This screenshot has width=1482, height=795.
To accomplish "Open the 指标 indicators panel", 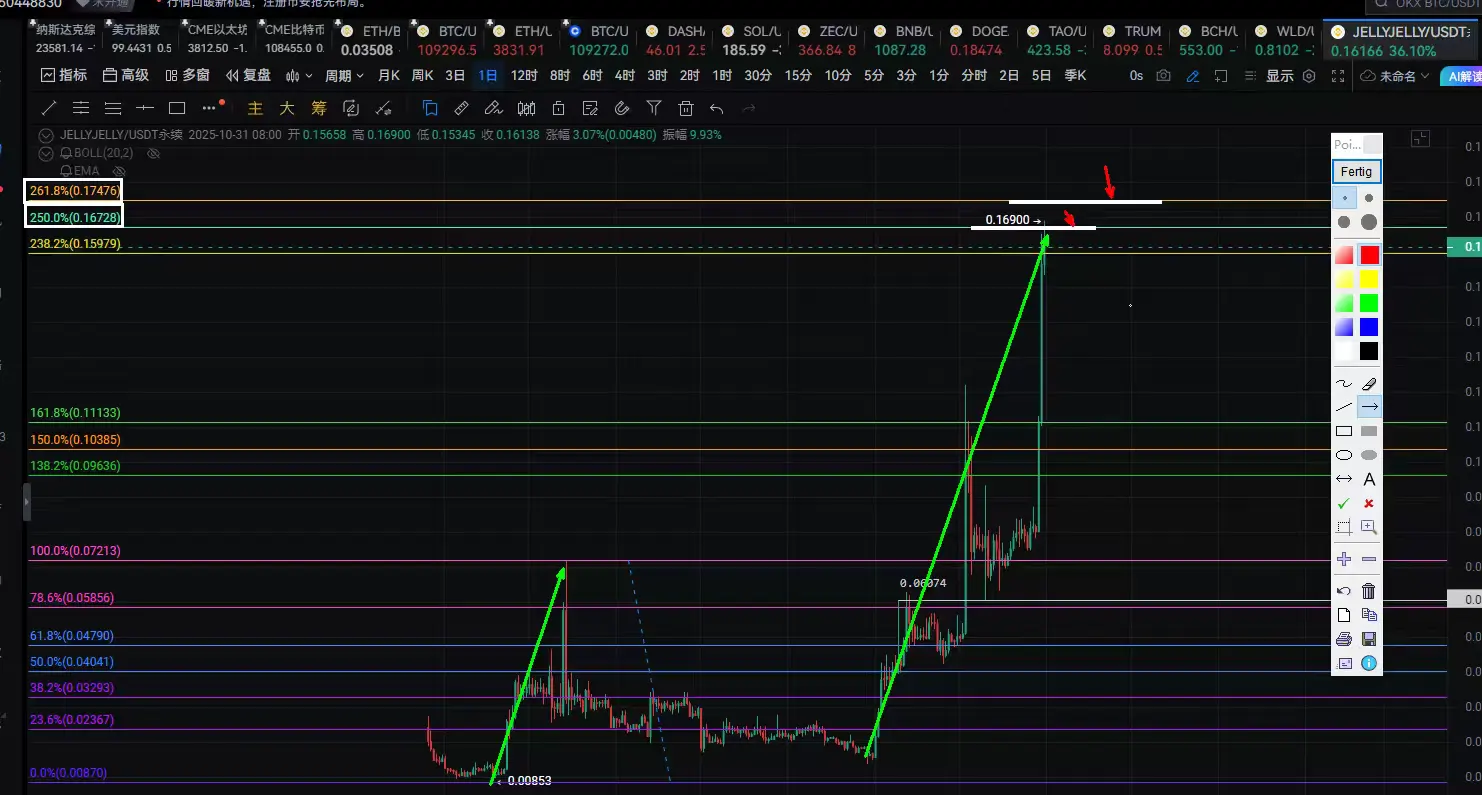I will point(64,75).
